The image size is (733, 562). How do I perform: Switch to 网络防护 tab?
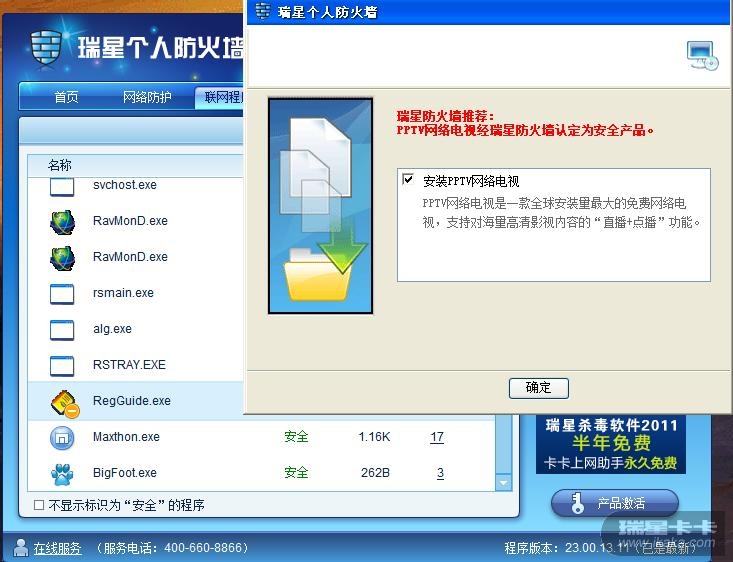(147, 97)
